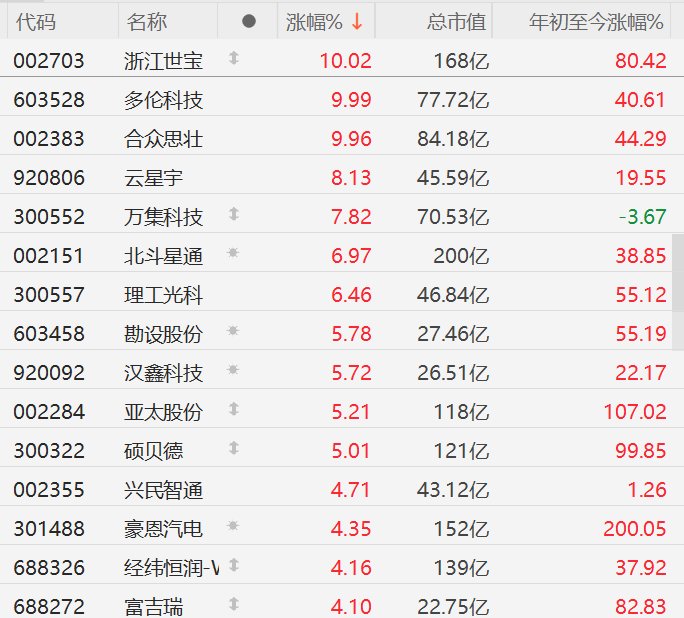The height and width of the screenshot is (618, 684).
Task: Sort by 总市值 column header
Action: pyautogui.click(x=456, y=22)
